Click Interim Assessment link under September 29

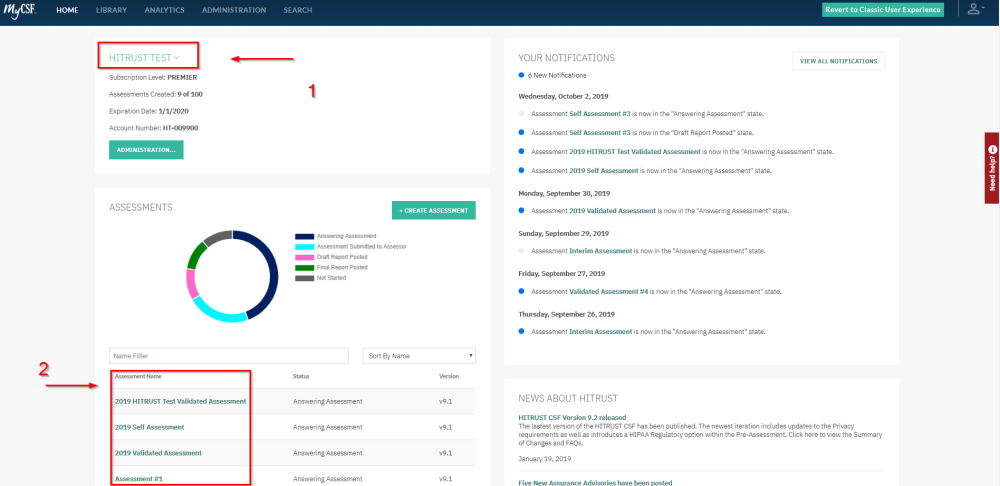(600, 251)
